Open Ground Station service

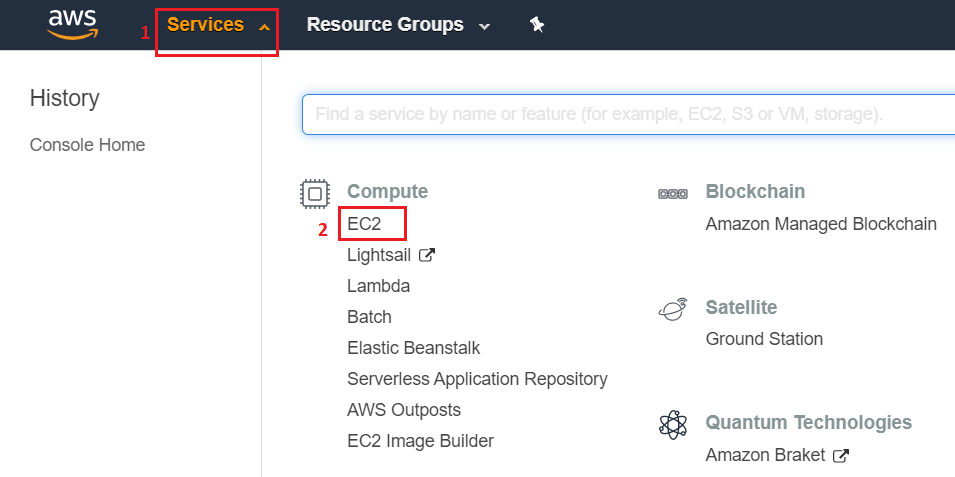tap(764, 339)
